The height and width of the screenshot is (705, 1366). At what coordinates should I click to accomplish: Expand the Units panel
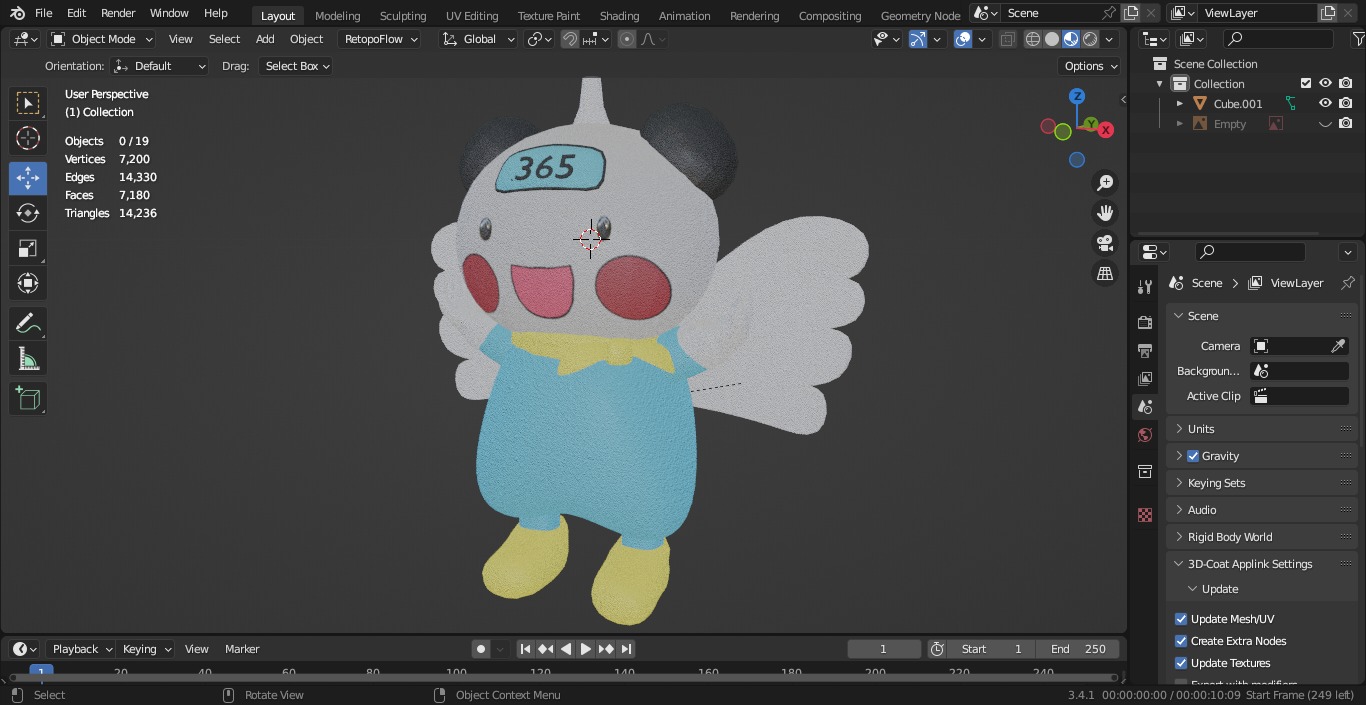1262,429
